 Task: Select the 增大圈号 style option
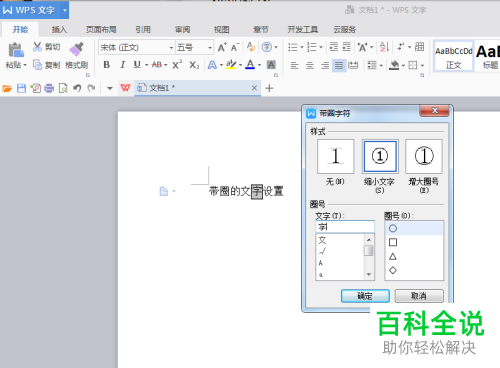[x=424, y=156]
